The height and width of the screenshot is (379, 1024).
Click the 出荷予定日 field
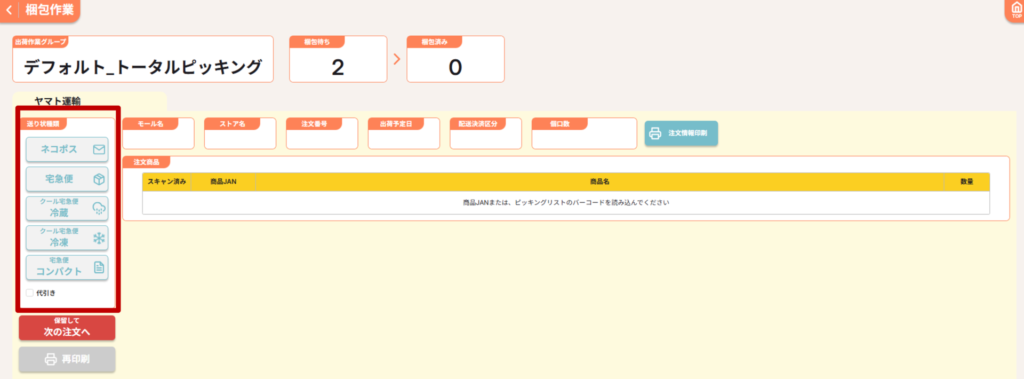tap(404, 134)
